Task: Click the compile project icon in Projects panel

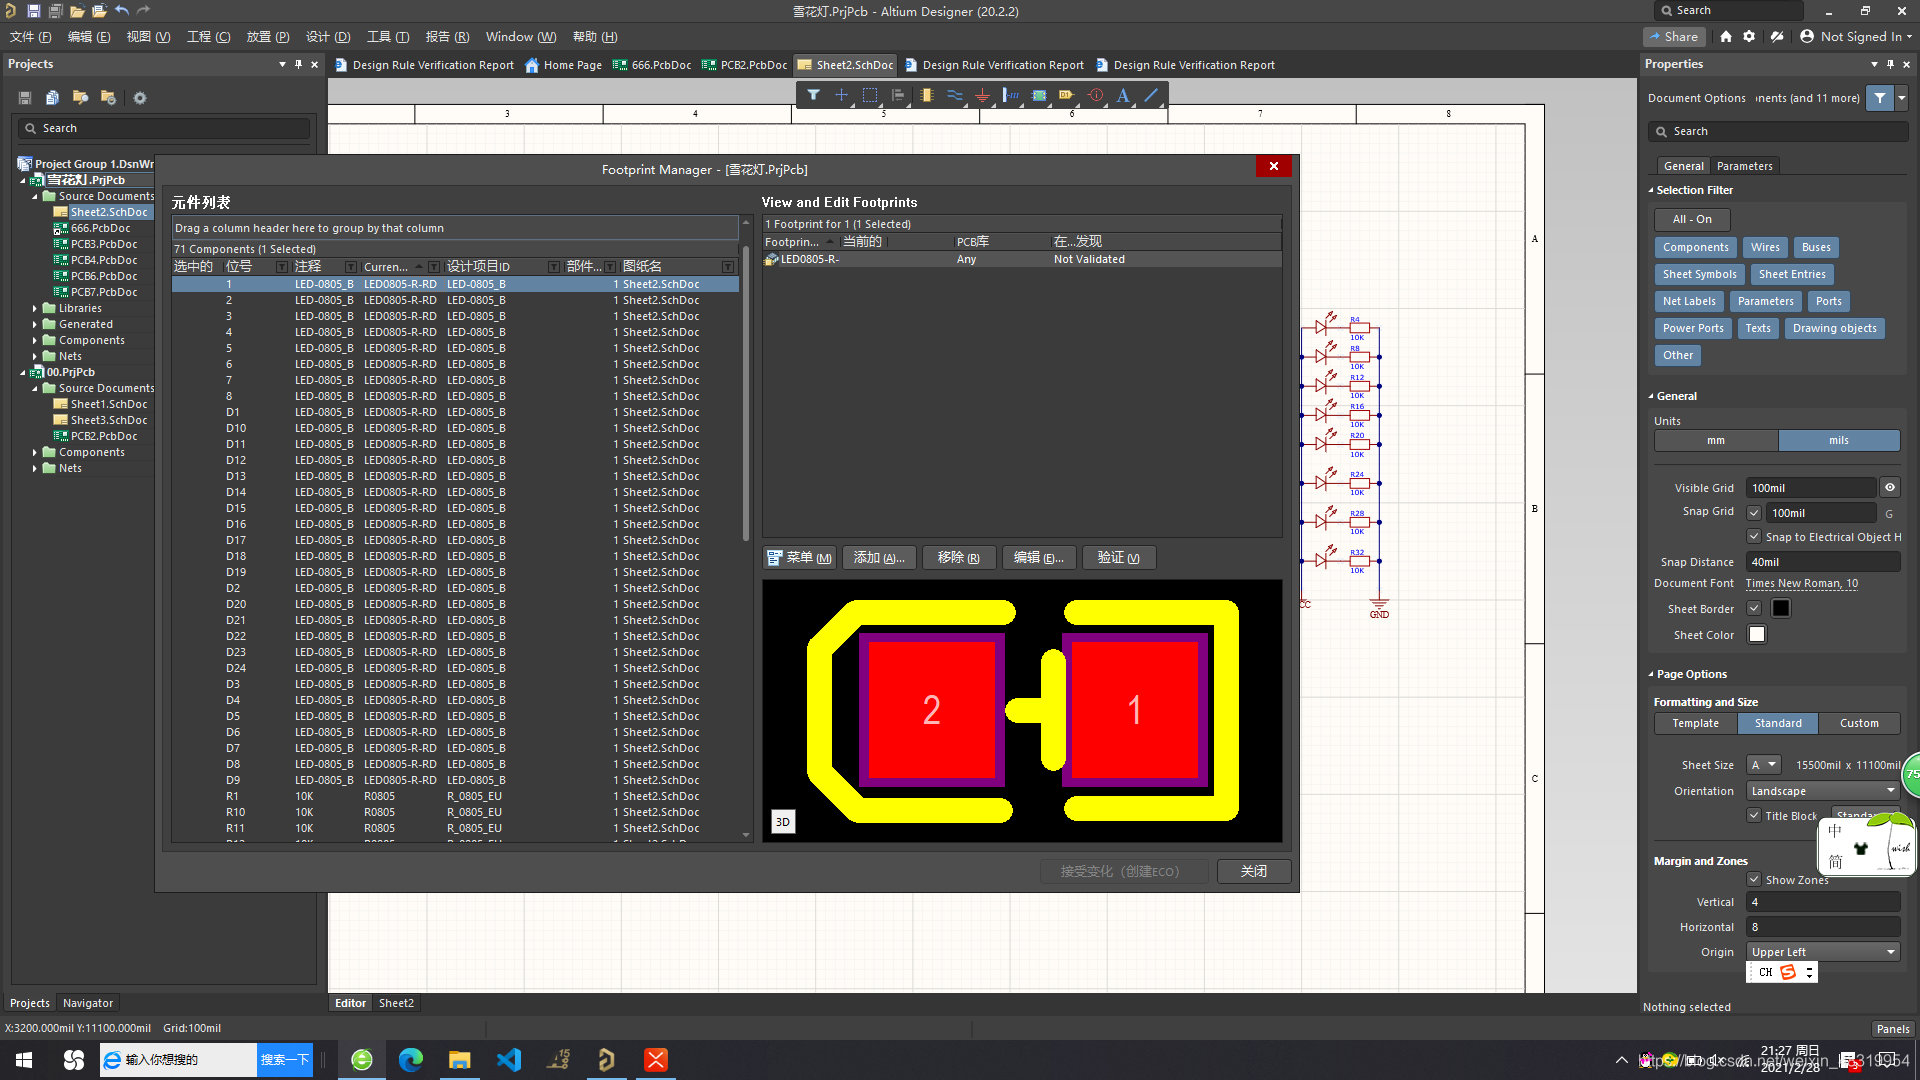Action: coord(52,98)
